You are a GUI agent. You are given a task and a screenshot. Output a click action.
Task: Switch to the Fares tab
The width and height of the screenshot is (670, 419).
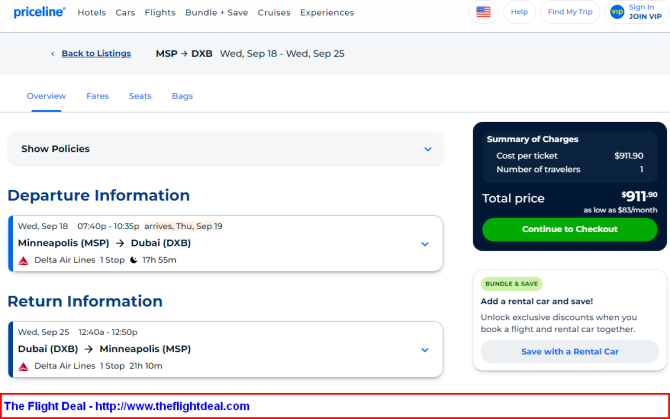[97, 96]
